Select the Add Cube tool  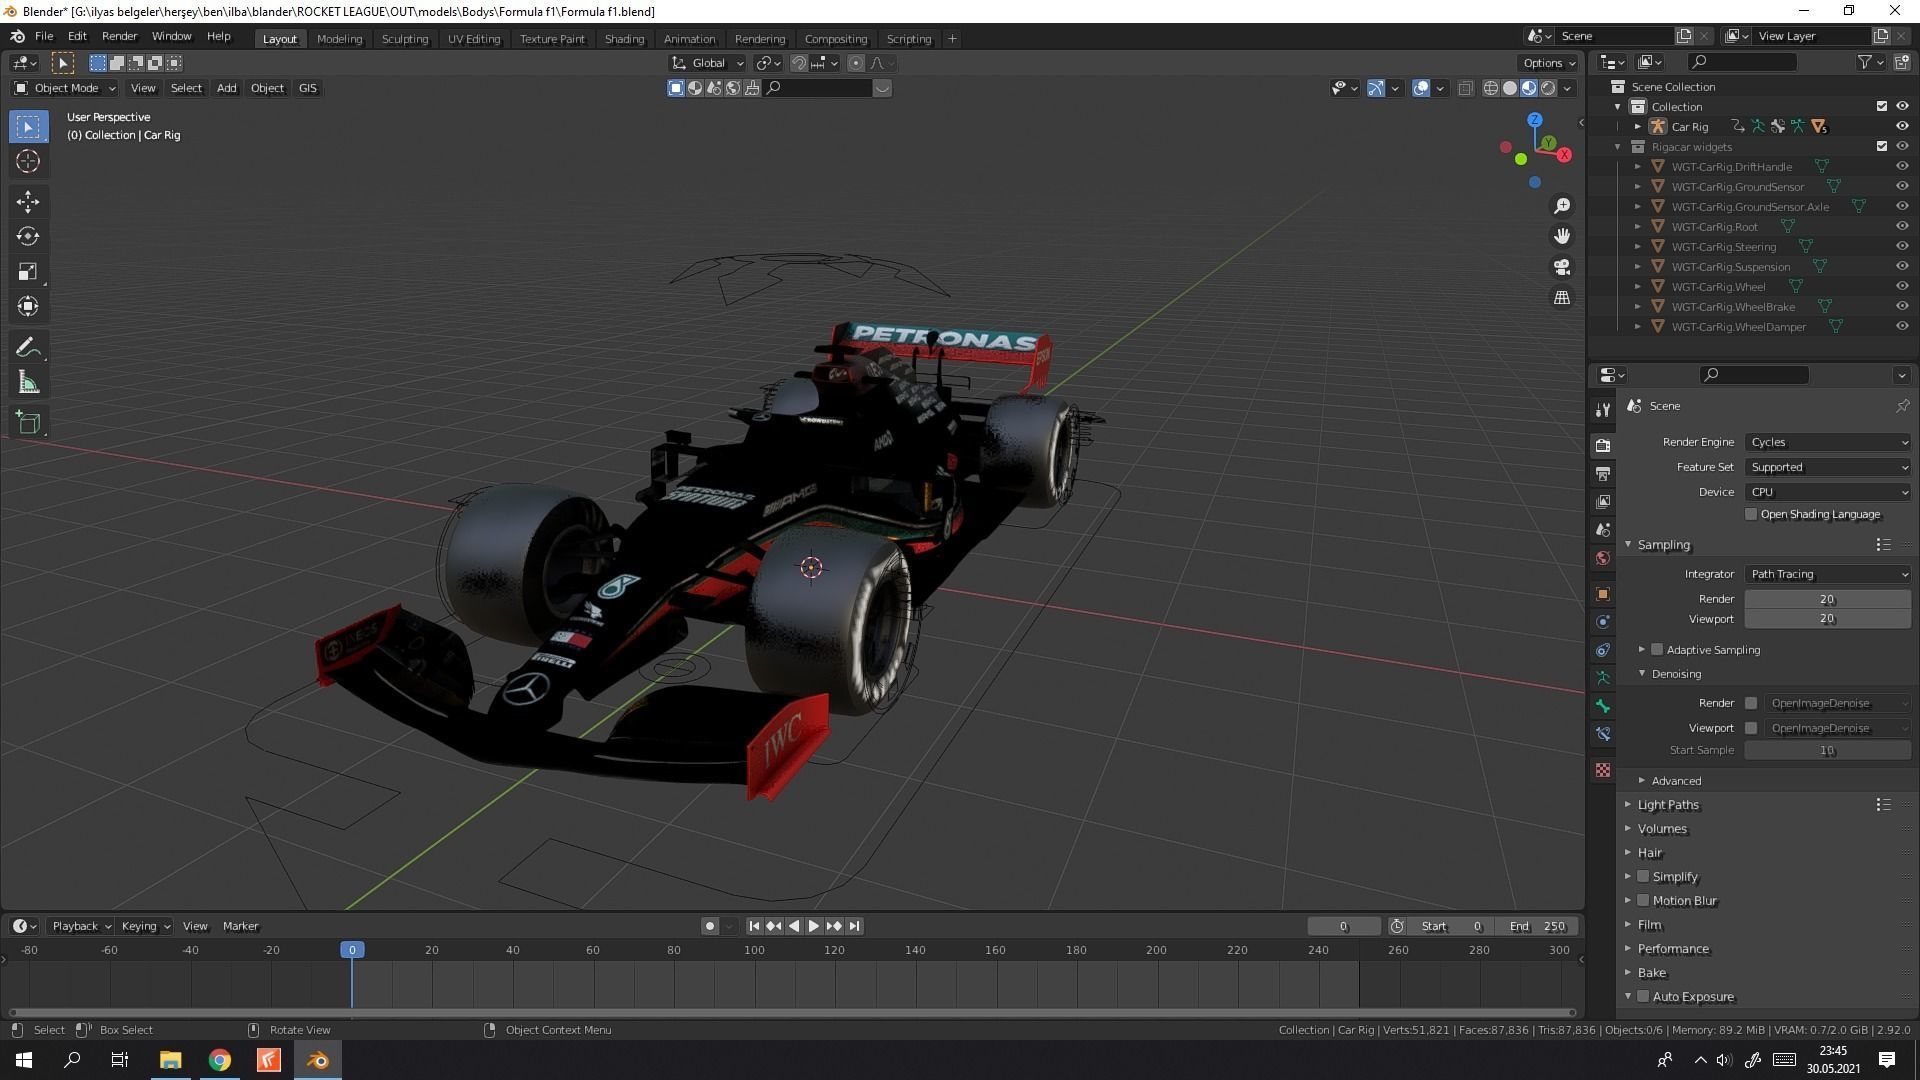[28, 422]
